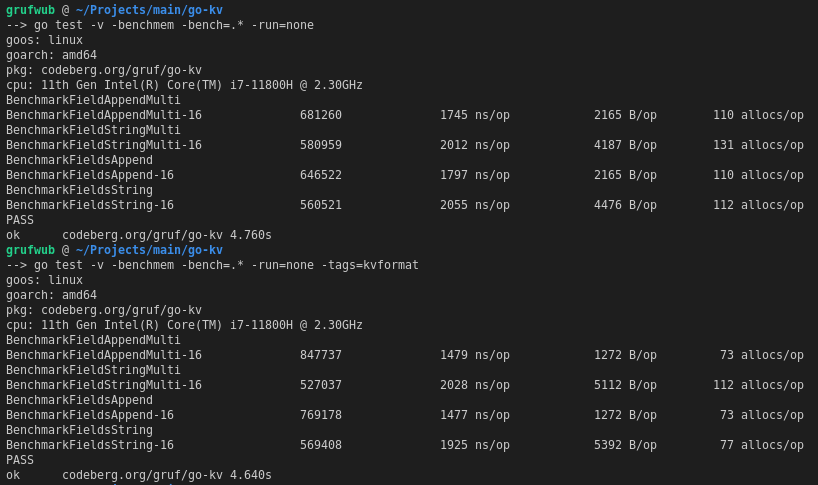
Task: Click the 4.760s test duration
Action: (251, 235)
